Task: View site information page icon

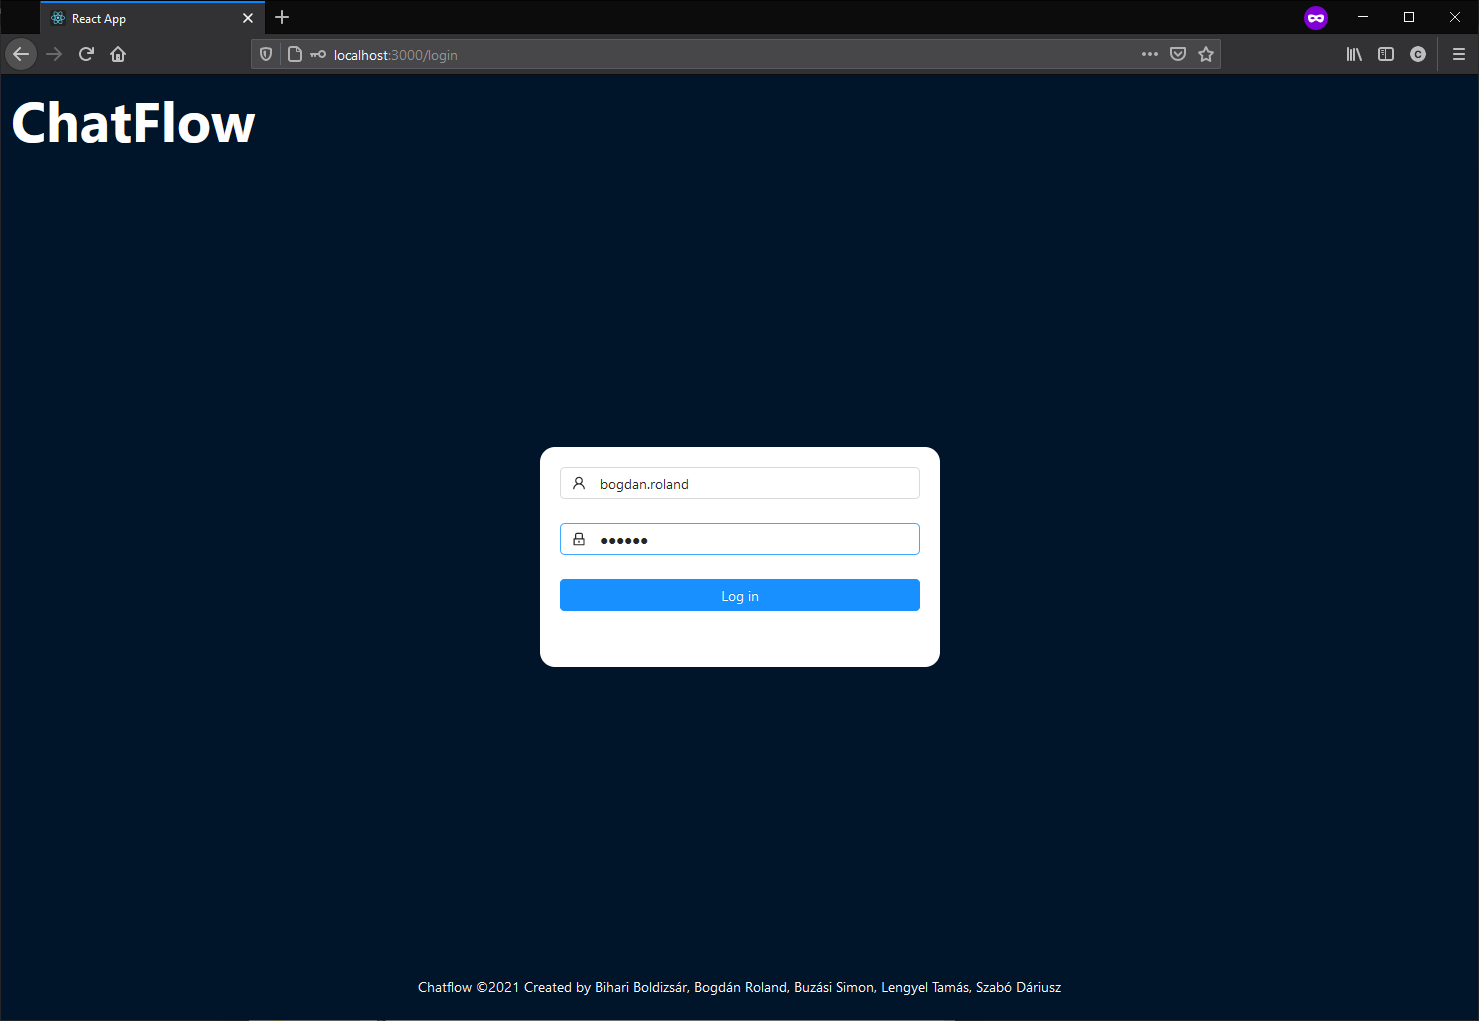Action: 294,55
